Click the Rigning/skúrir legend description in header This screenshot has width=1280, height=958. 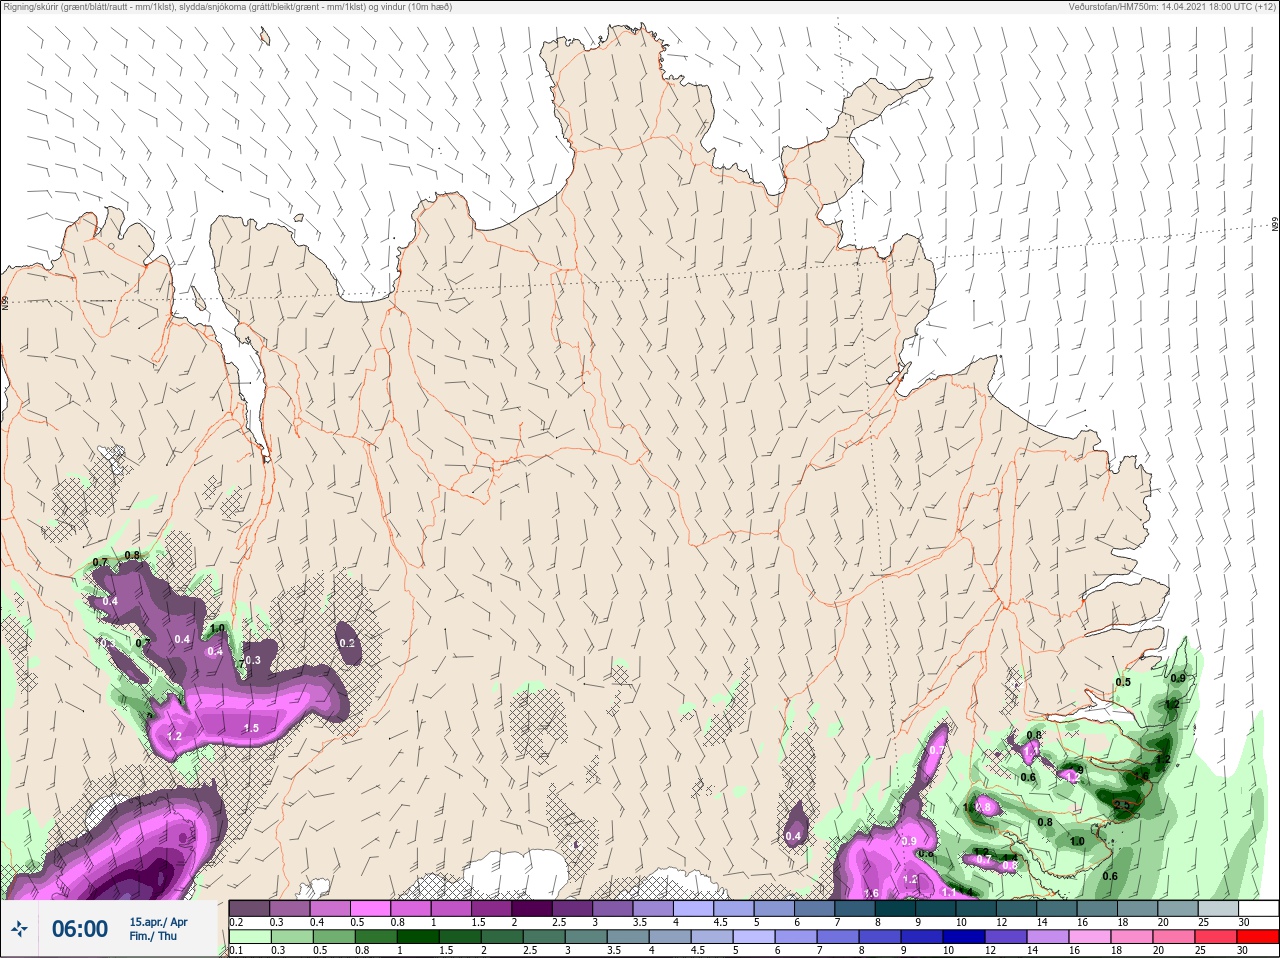[x=227, y=7]
